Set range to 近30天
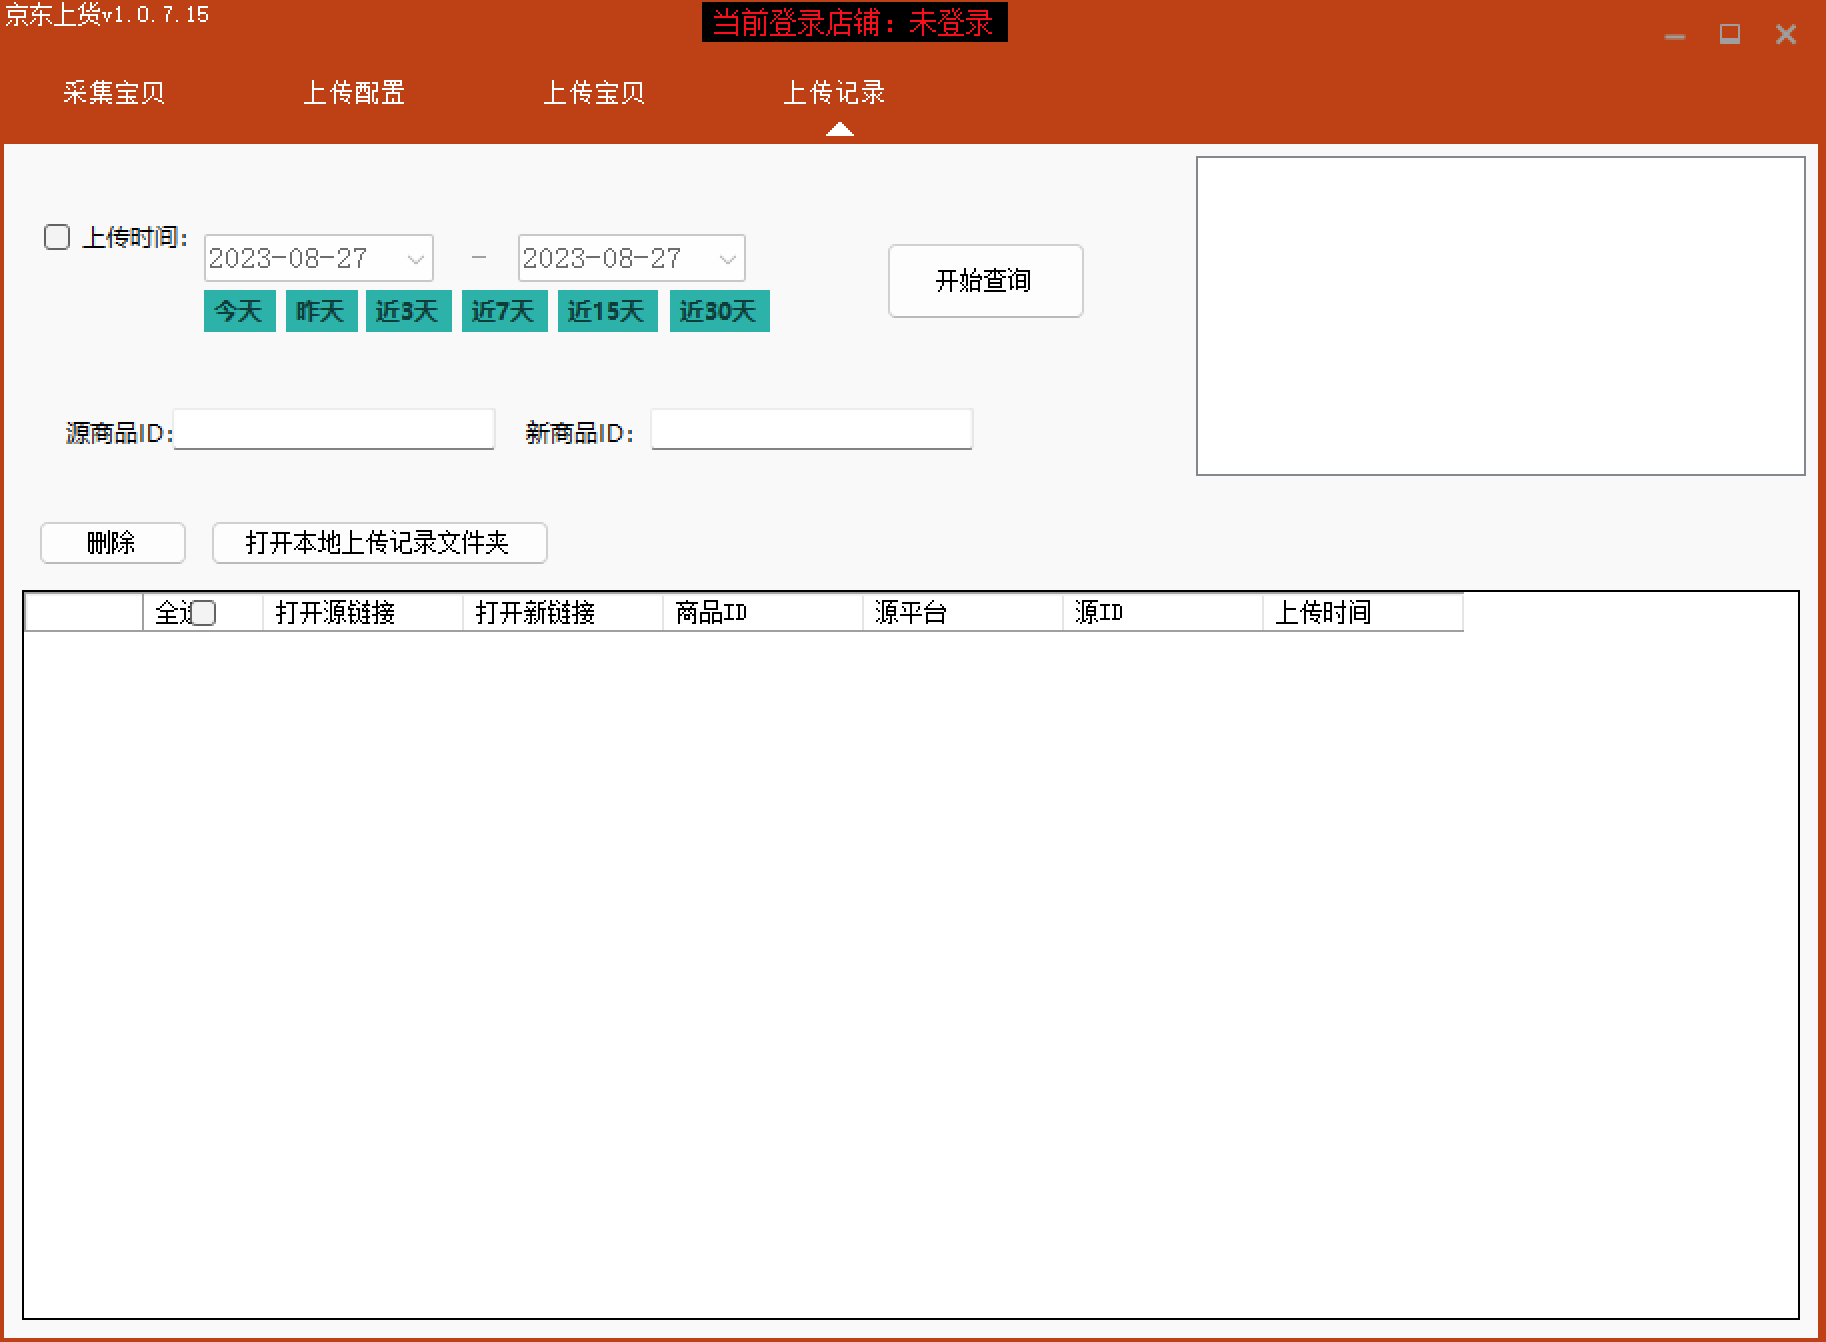Viewport: 1826px width, 1342px height. 719,311
